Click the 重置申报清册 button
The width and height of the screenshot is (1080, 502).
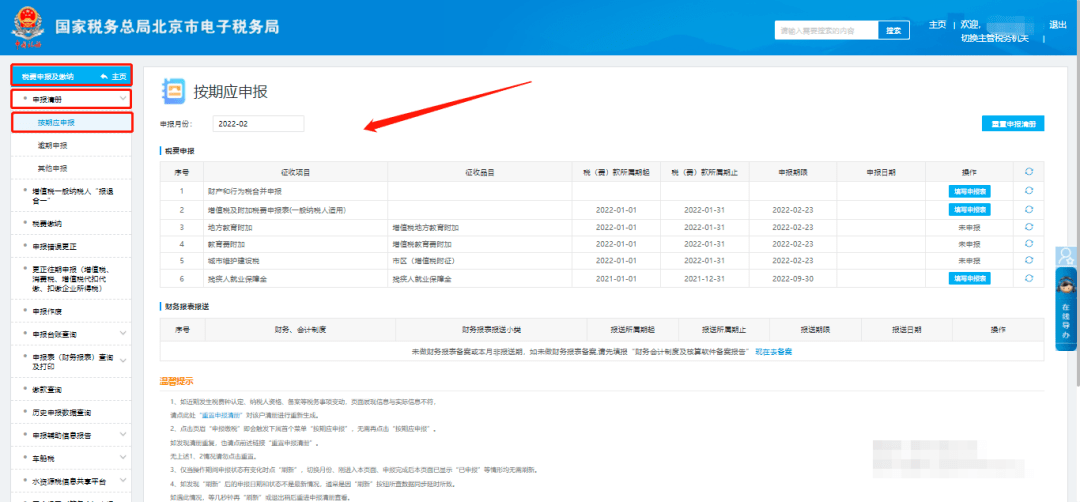click(1012, 124)
